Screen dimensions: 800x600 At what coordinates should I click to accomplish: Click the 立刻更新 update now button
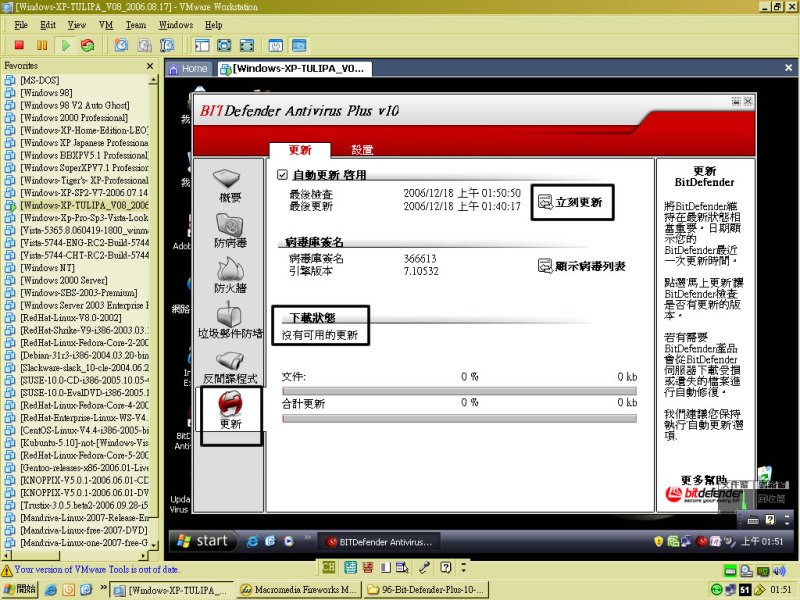[x=572, y=202]
